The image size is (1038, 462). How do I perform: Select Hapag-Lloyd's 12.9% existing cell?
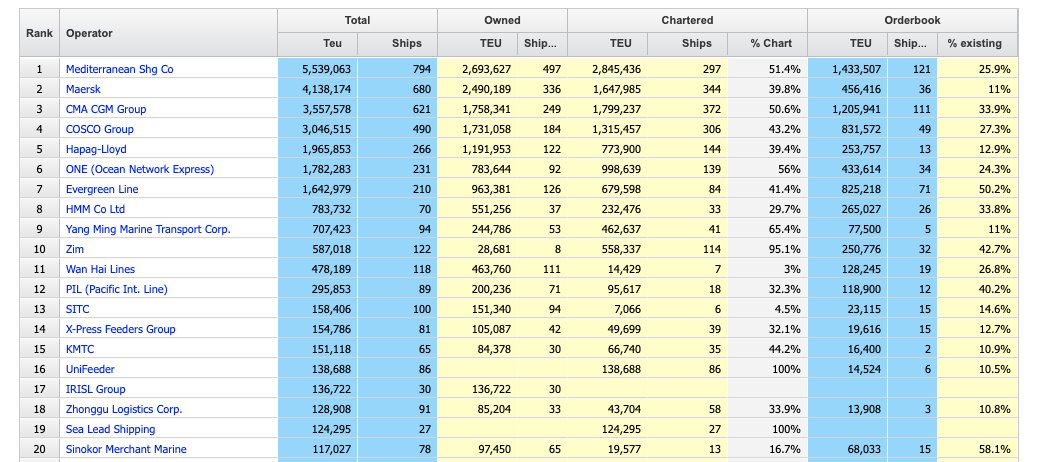point(977,149)
